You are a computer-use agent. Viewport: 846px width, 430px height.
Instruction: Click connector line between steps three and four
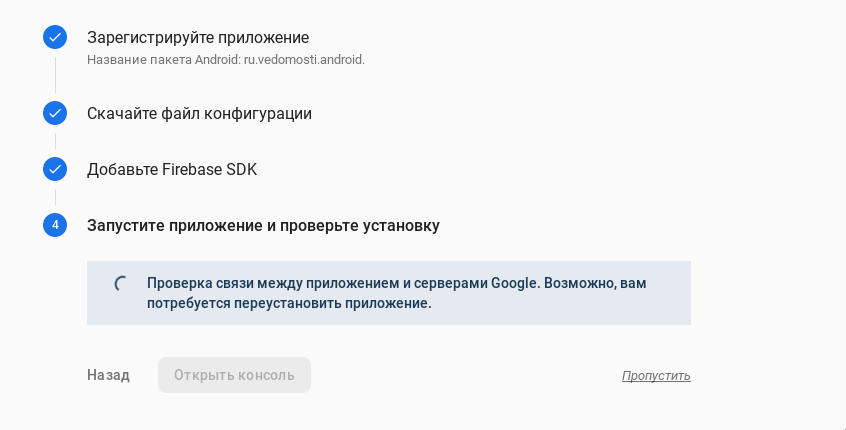pyautogui.click(x=55, y=197)
